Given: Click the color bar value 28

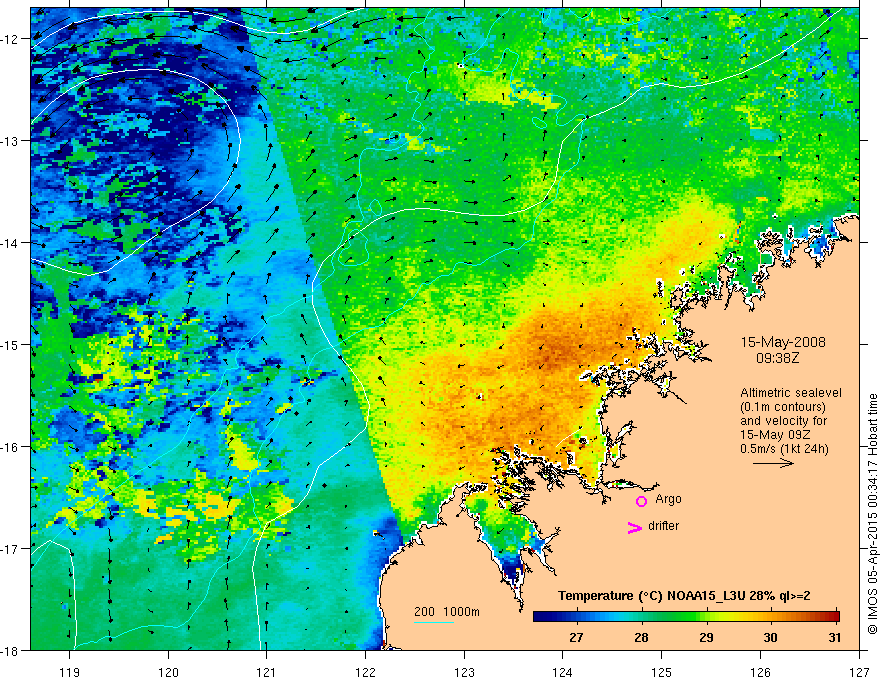Looking at the screenshot, I should [x=641, y=637].
